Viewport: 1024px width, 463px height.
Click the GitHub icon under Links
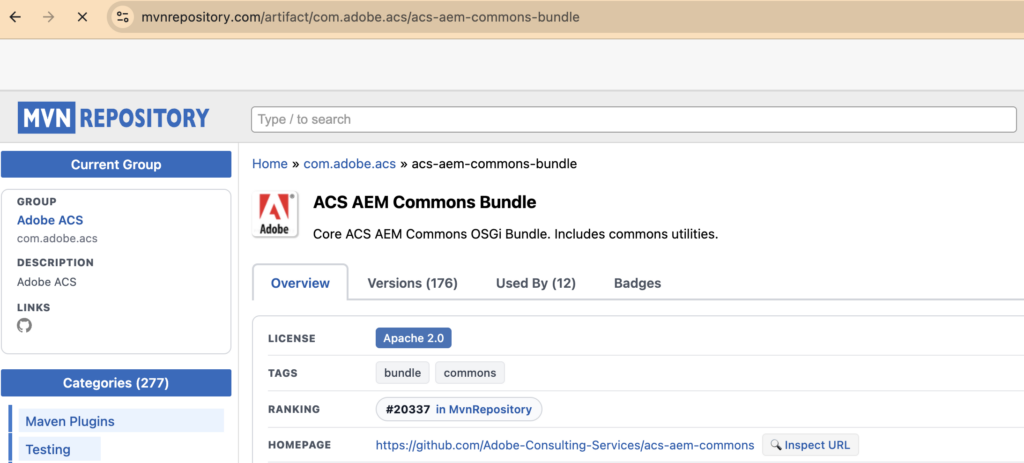(x=25, y=326)
